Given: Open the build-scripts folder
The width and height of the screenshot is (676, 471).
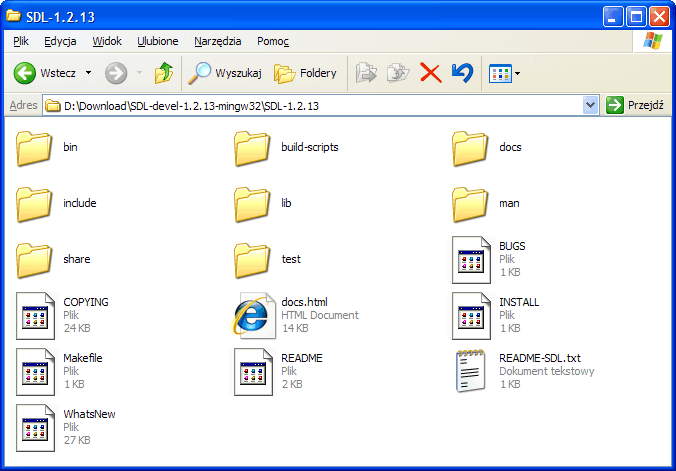Looking at the screenshot, I should tap(252, 147).
